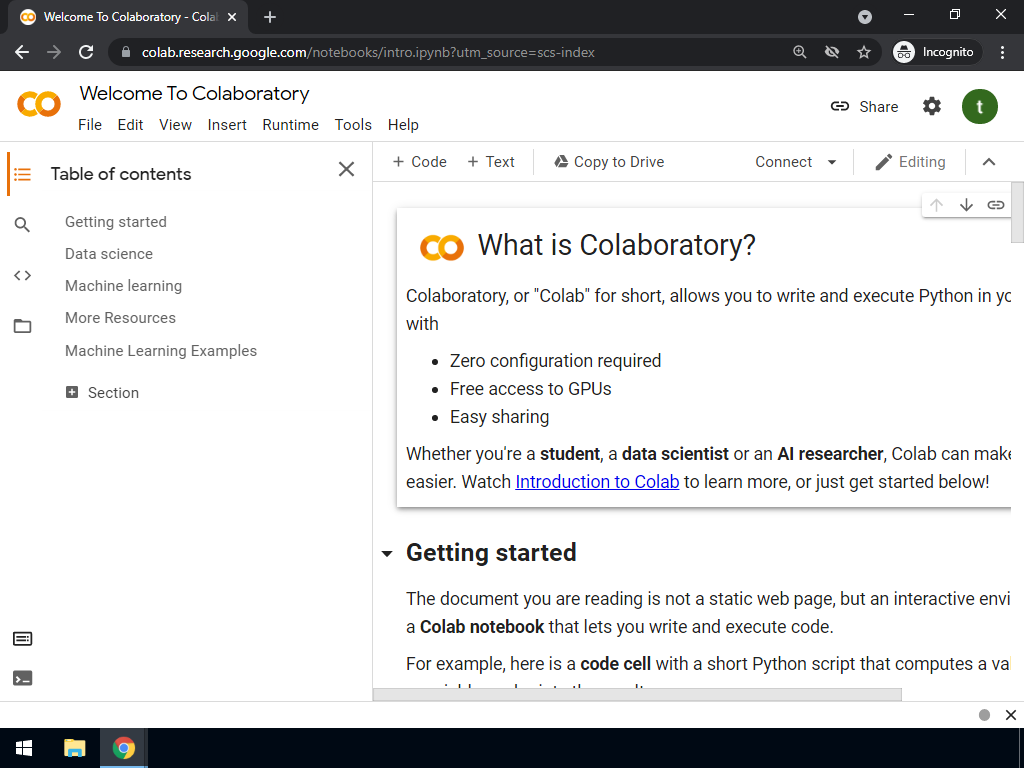1024x768 pixels.
Task: Collapse the Getting started section triangle
Action: (x=387, y=554)
